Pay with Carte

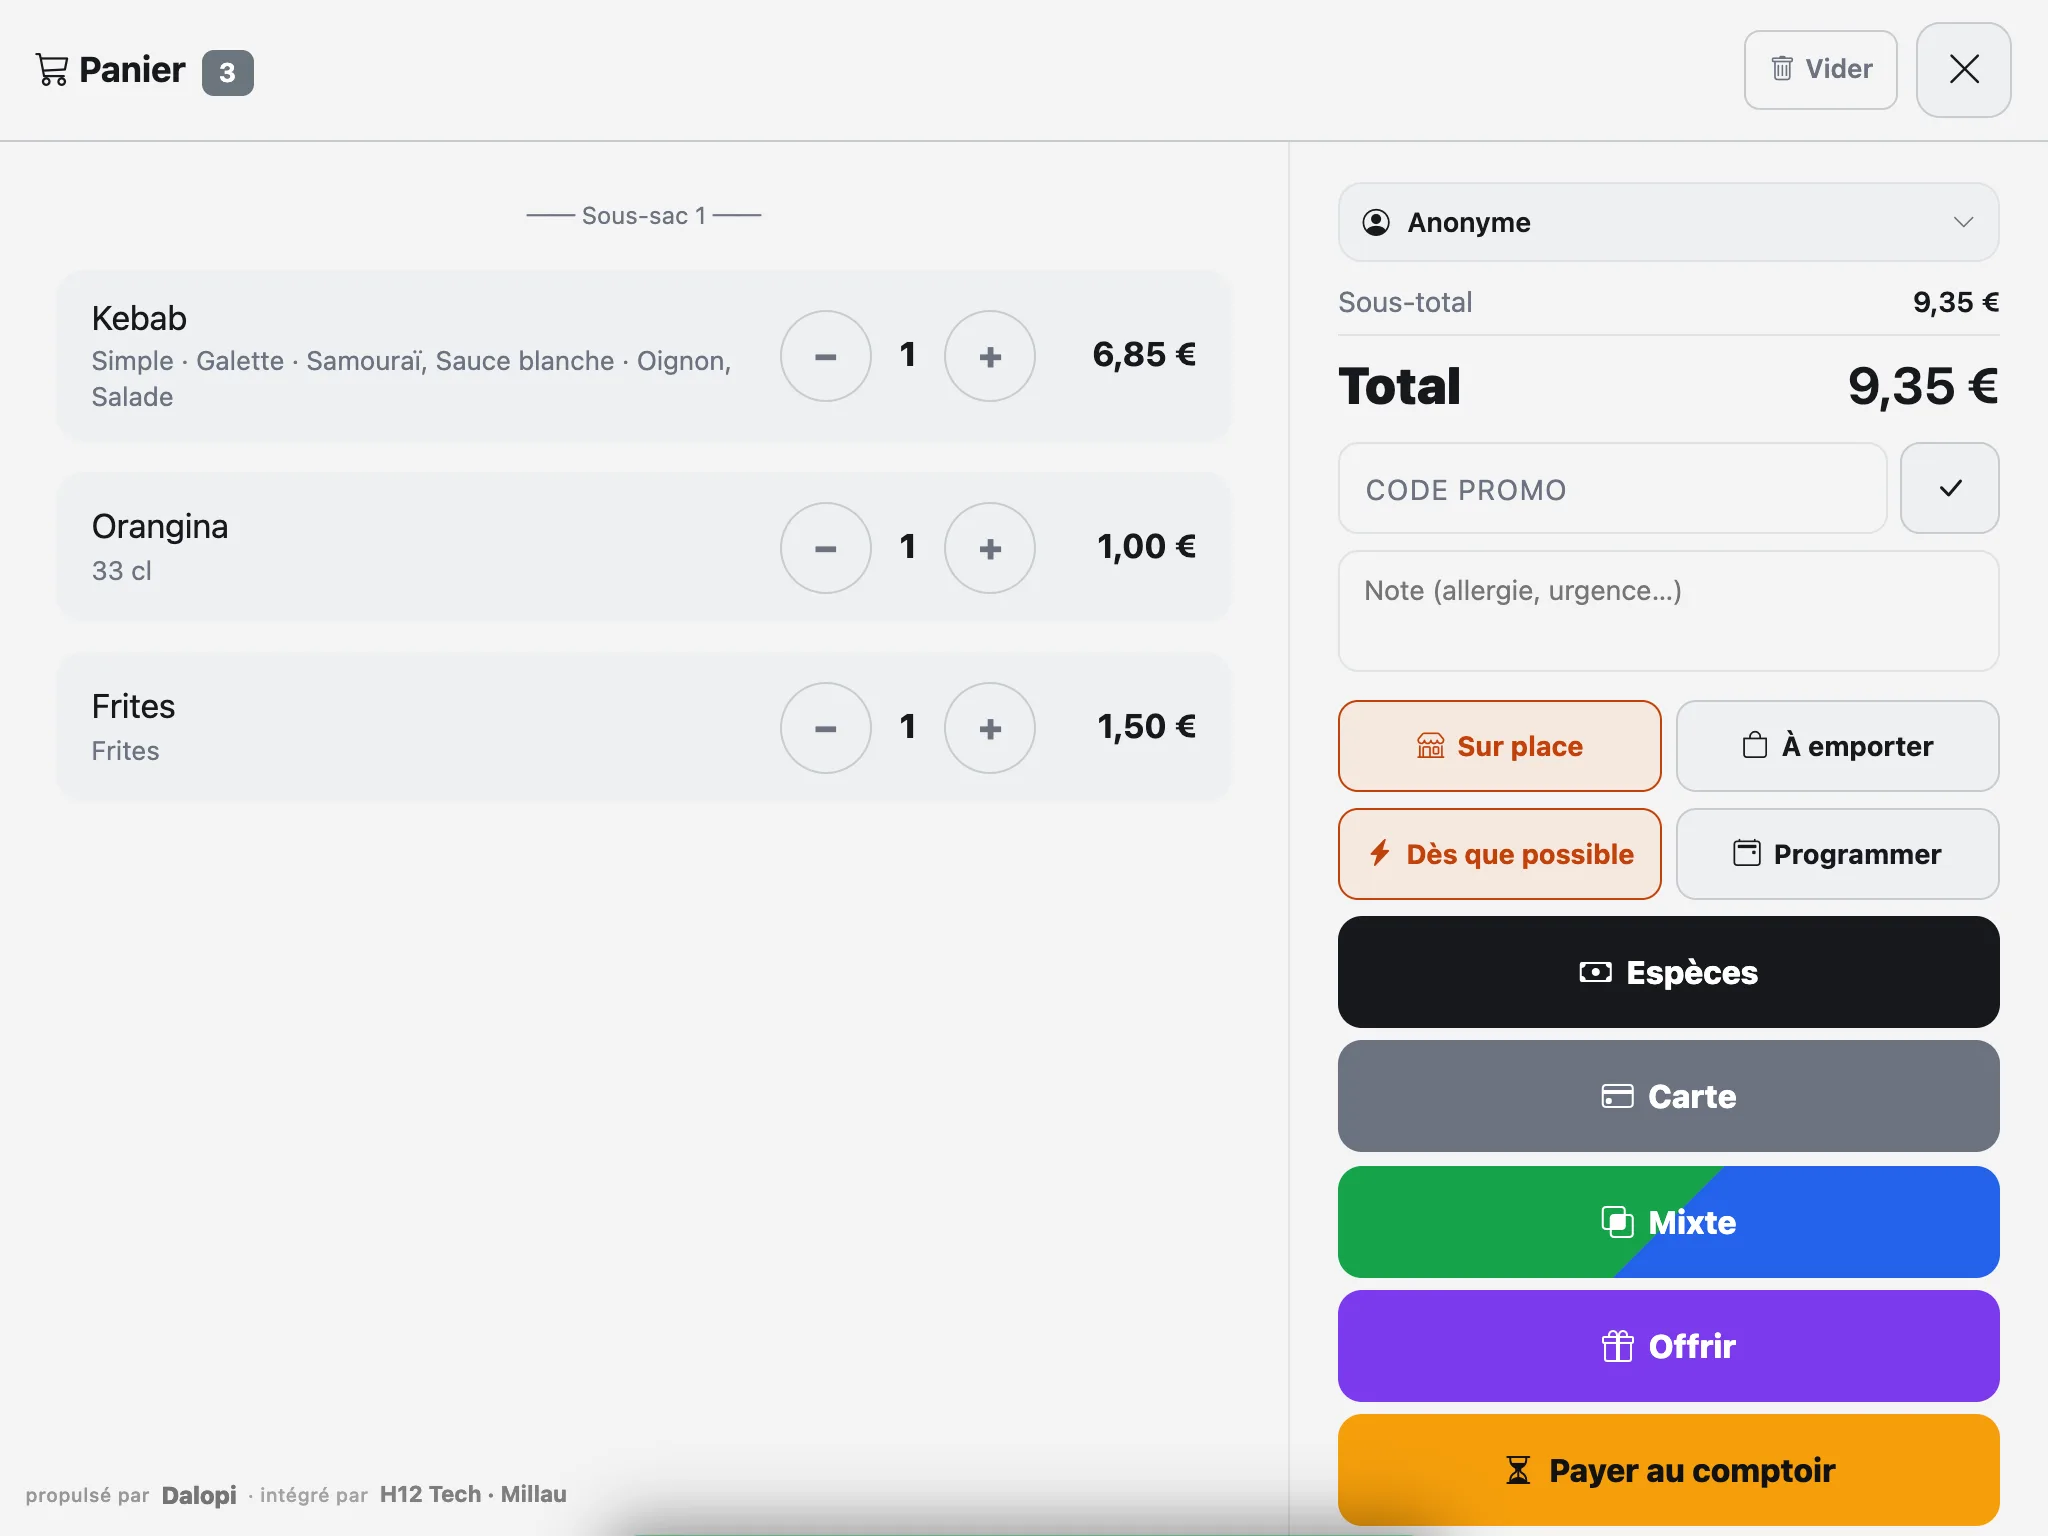(1668, 1096)
